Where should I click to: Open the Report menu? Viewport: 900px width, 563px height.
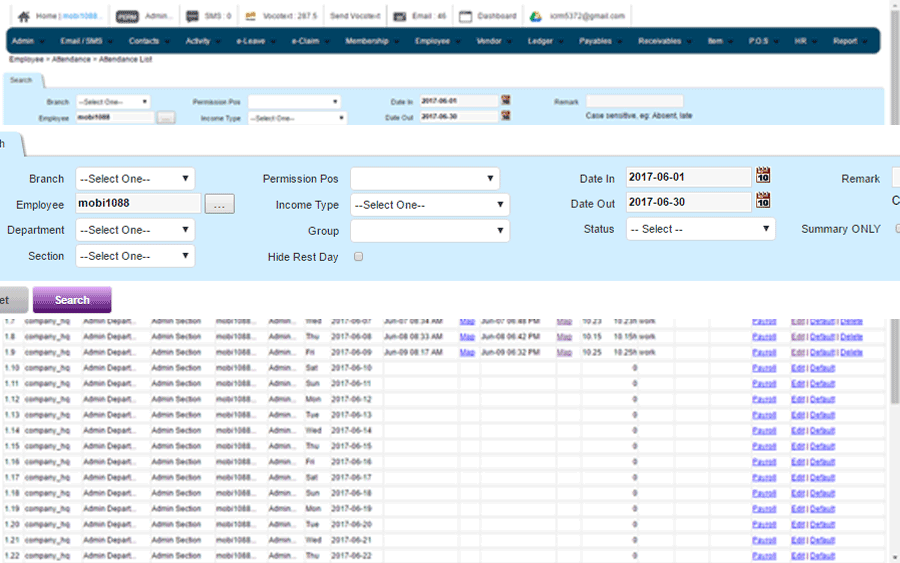(x=850, y=41)
